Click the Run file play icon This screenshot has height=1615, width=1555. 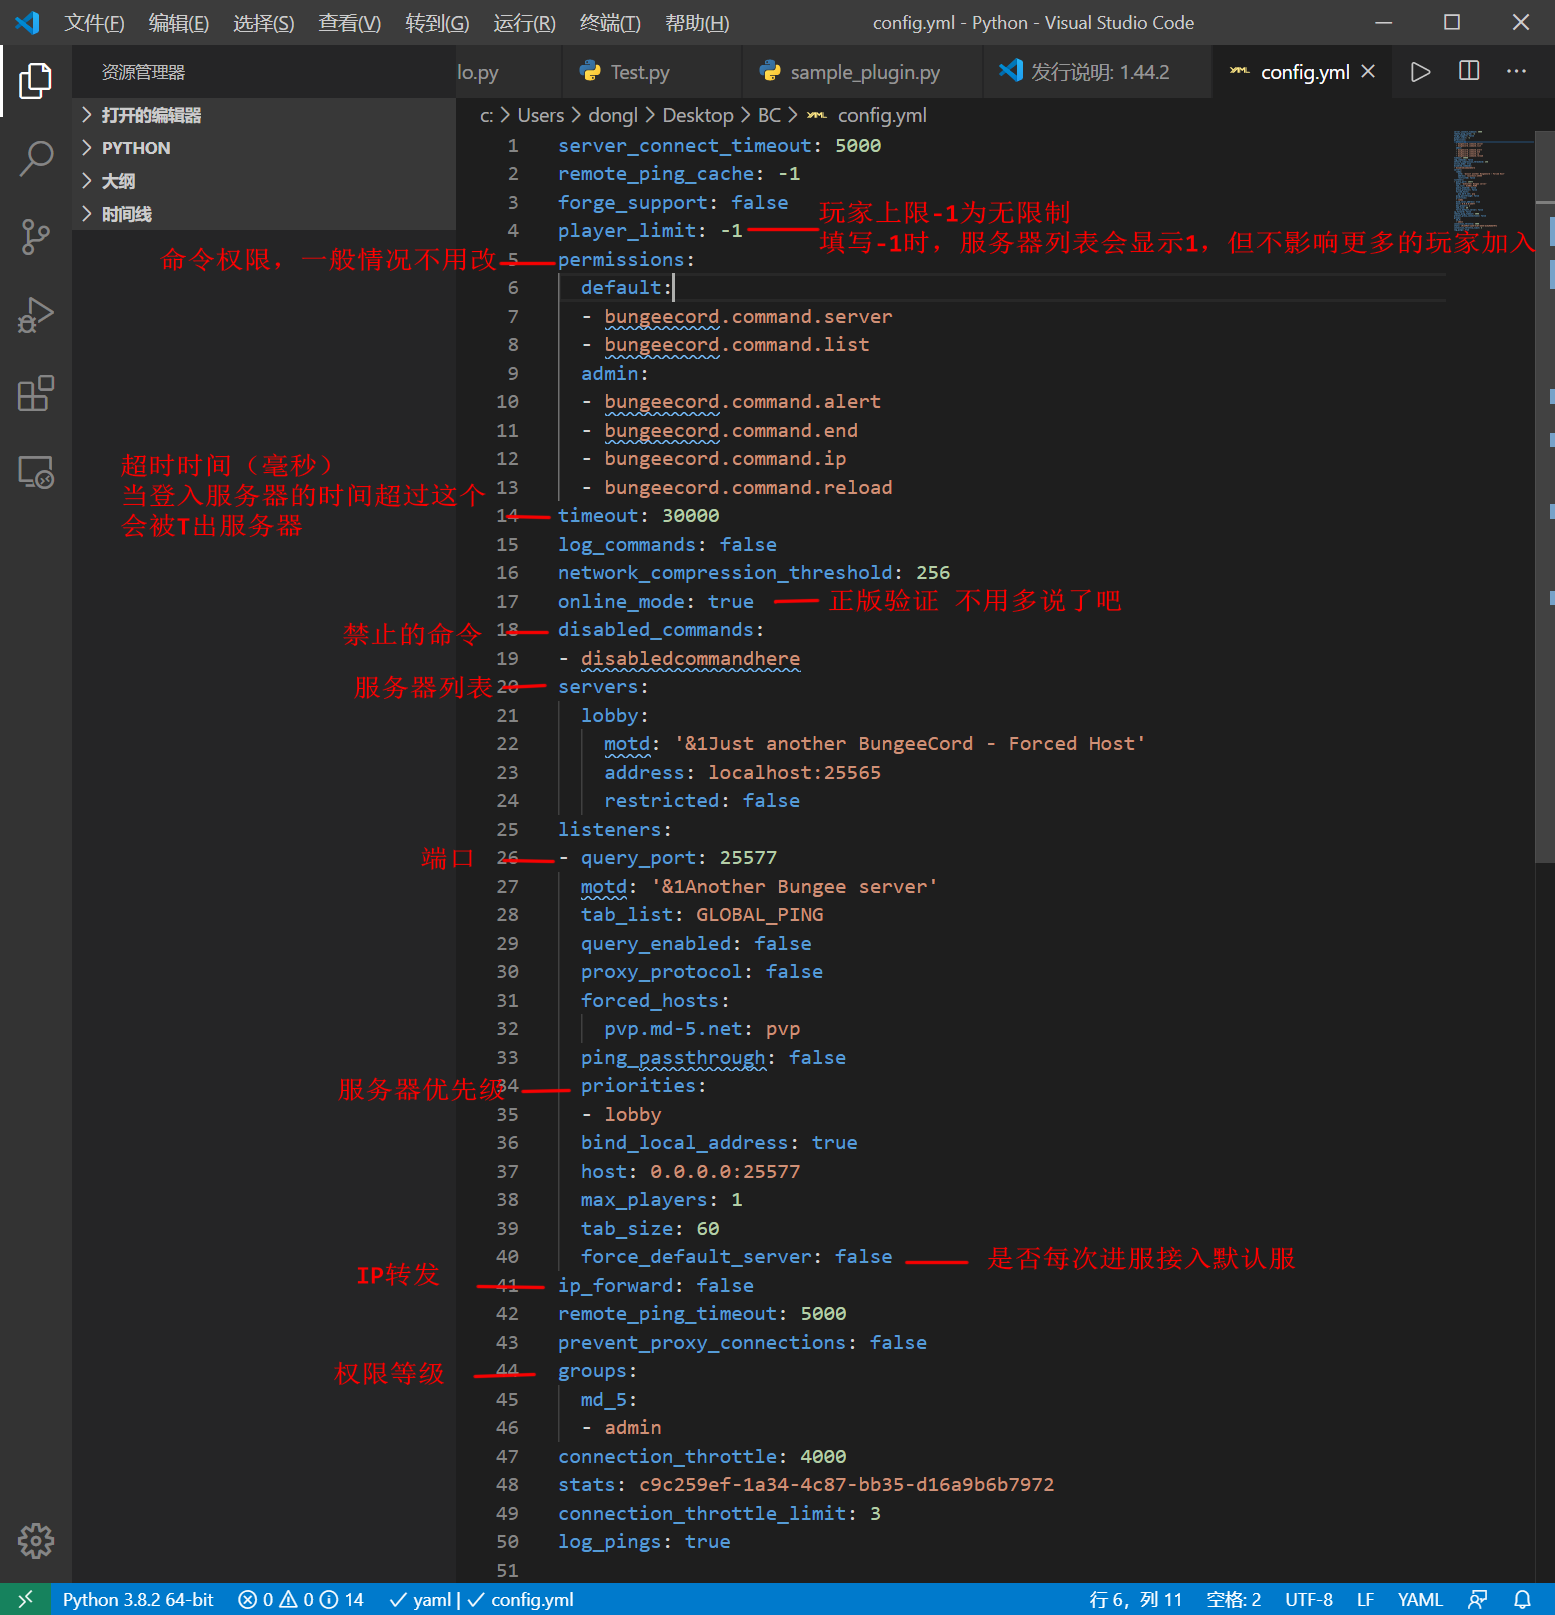pyautogui.click(x=1420, y=72)
